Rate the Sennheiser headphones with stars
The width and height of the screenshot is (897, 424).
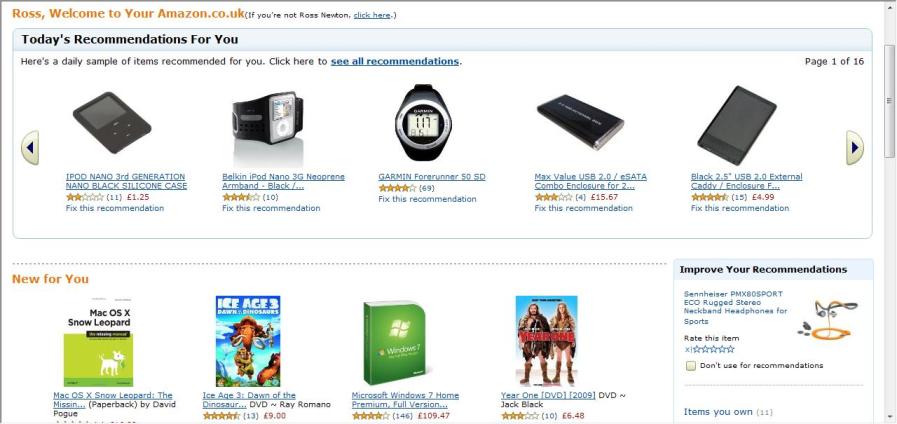(x=713, y=349)
